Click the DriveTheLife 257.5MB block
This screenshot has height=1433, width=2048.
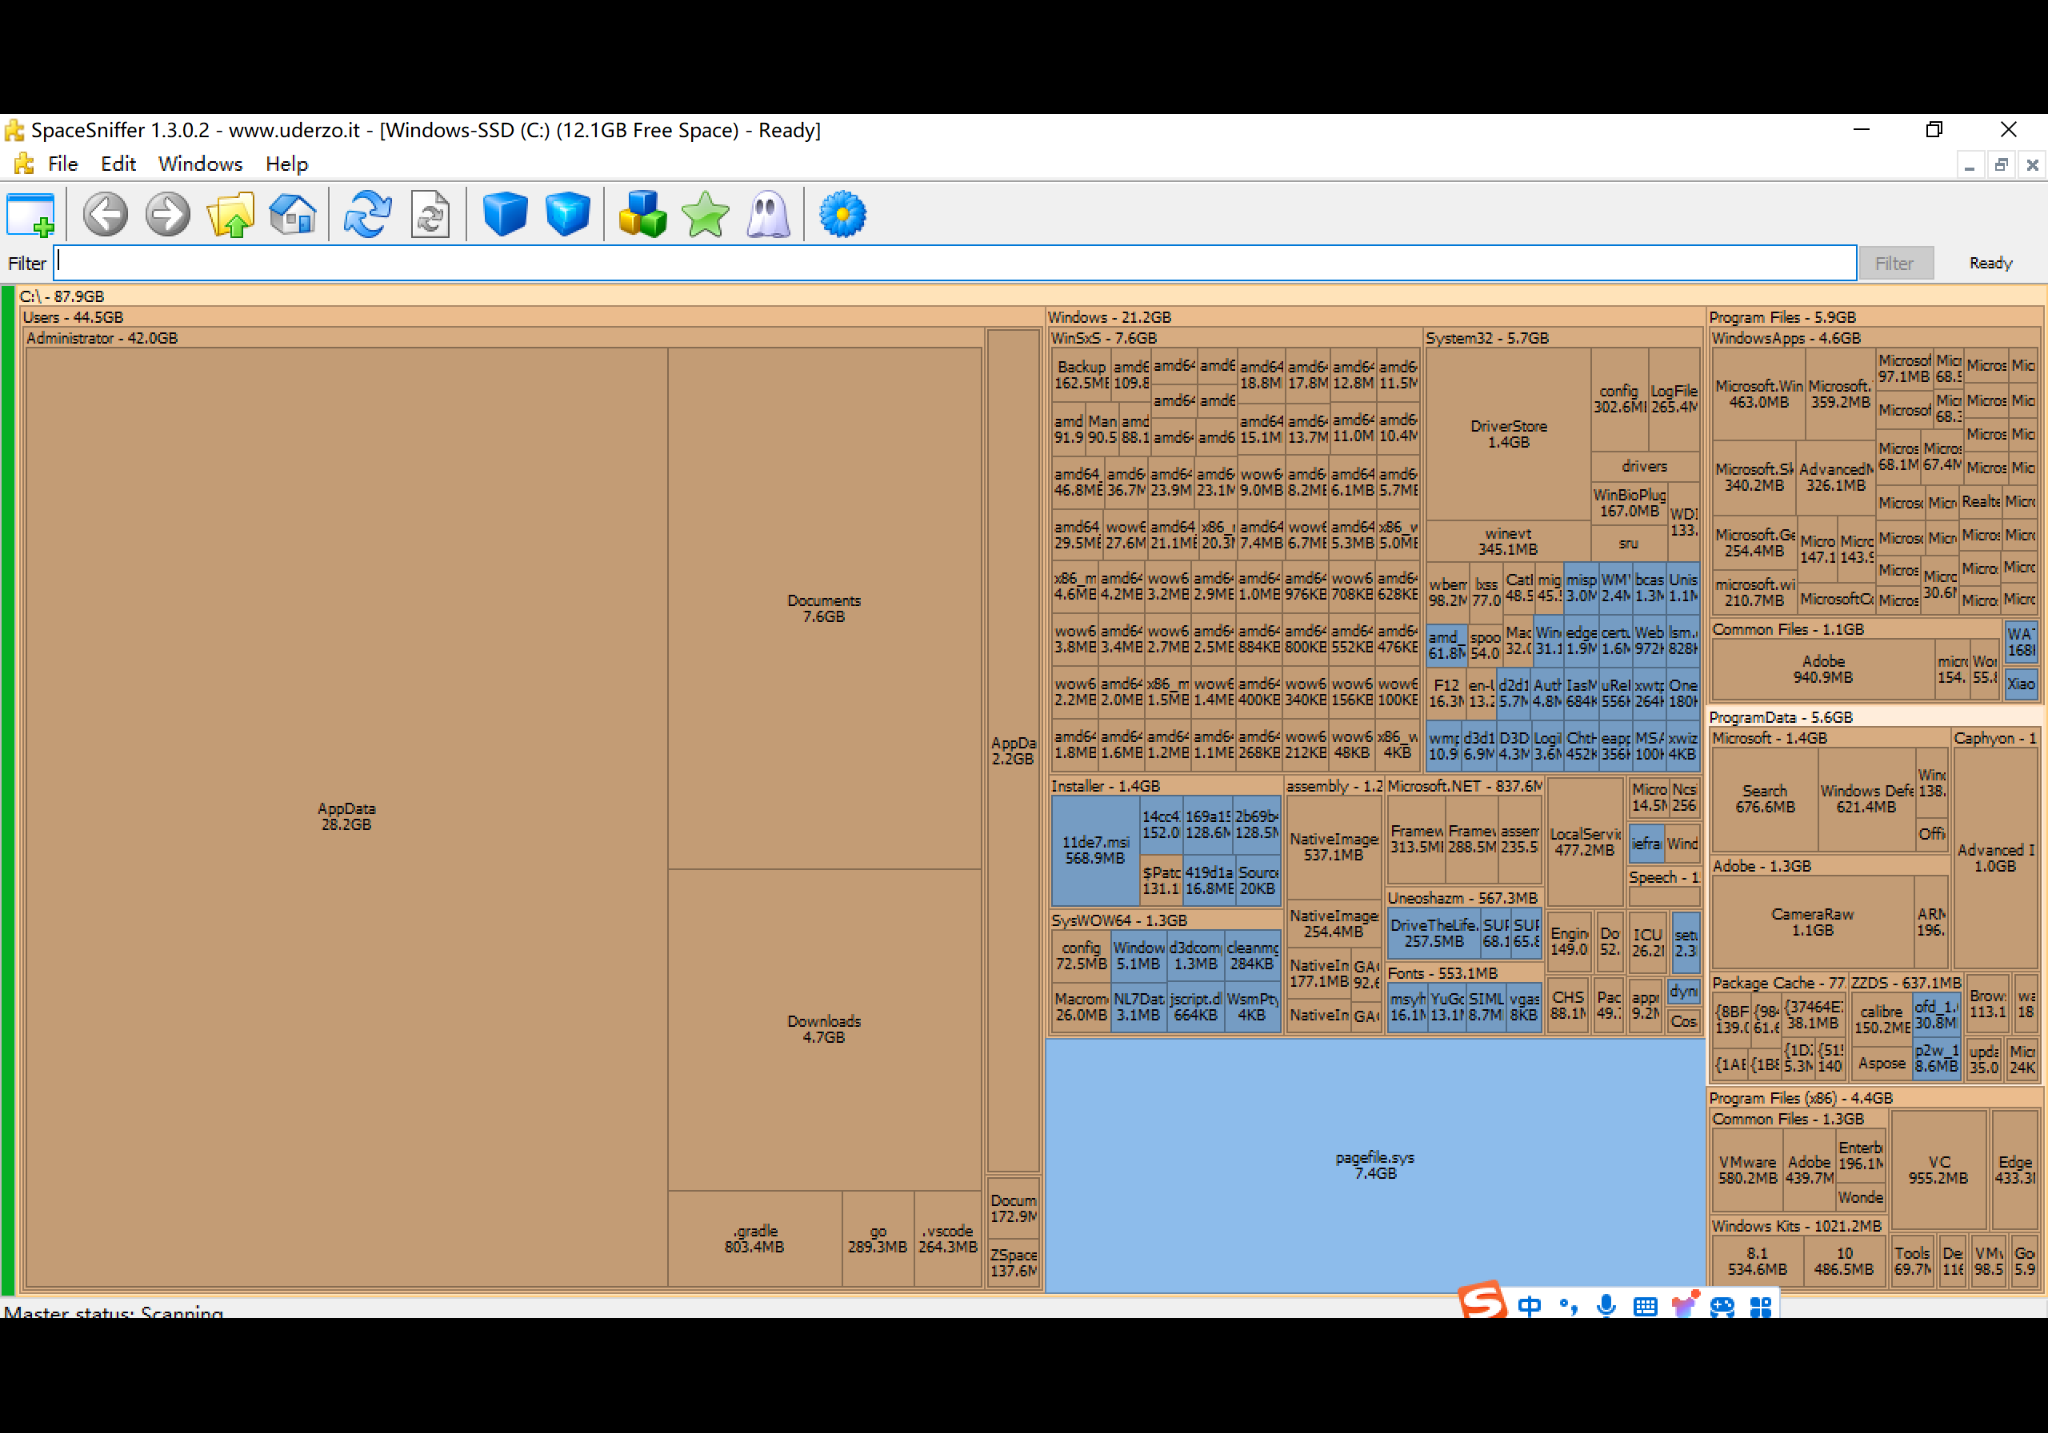(1434, 933)
